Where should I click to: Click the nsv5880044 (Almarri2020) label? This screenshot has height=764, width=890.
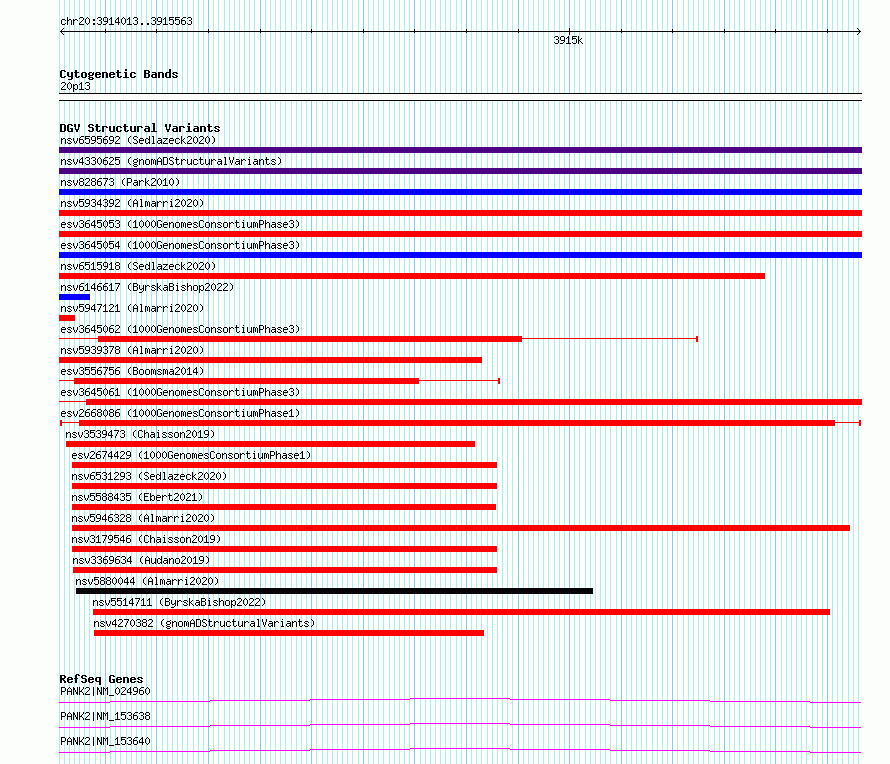[x=147, y=581]
